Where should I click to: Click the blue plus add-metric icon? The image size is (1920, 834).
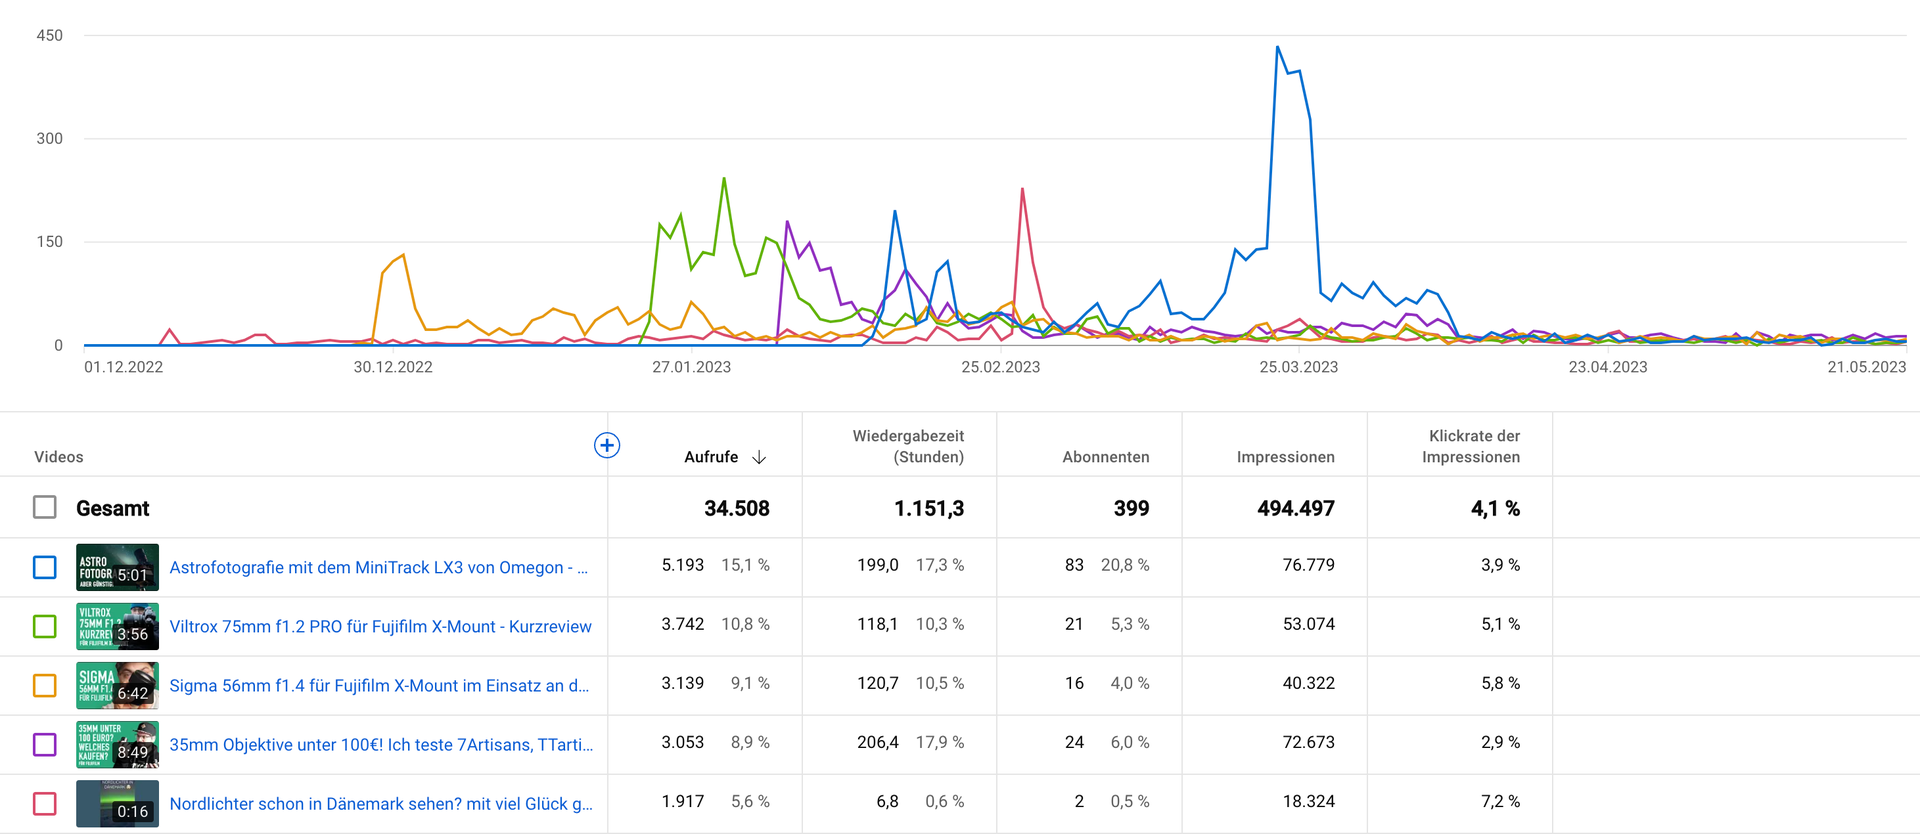[x=607, y=446]
